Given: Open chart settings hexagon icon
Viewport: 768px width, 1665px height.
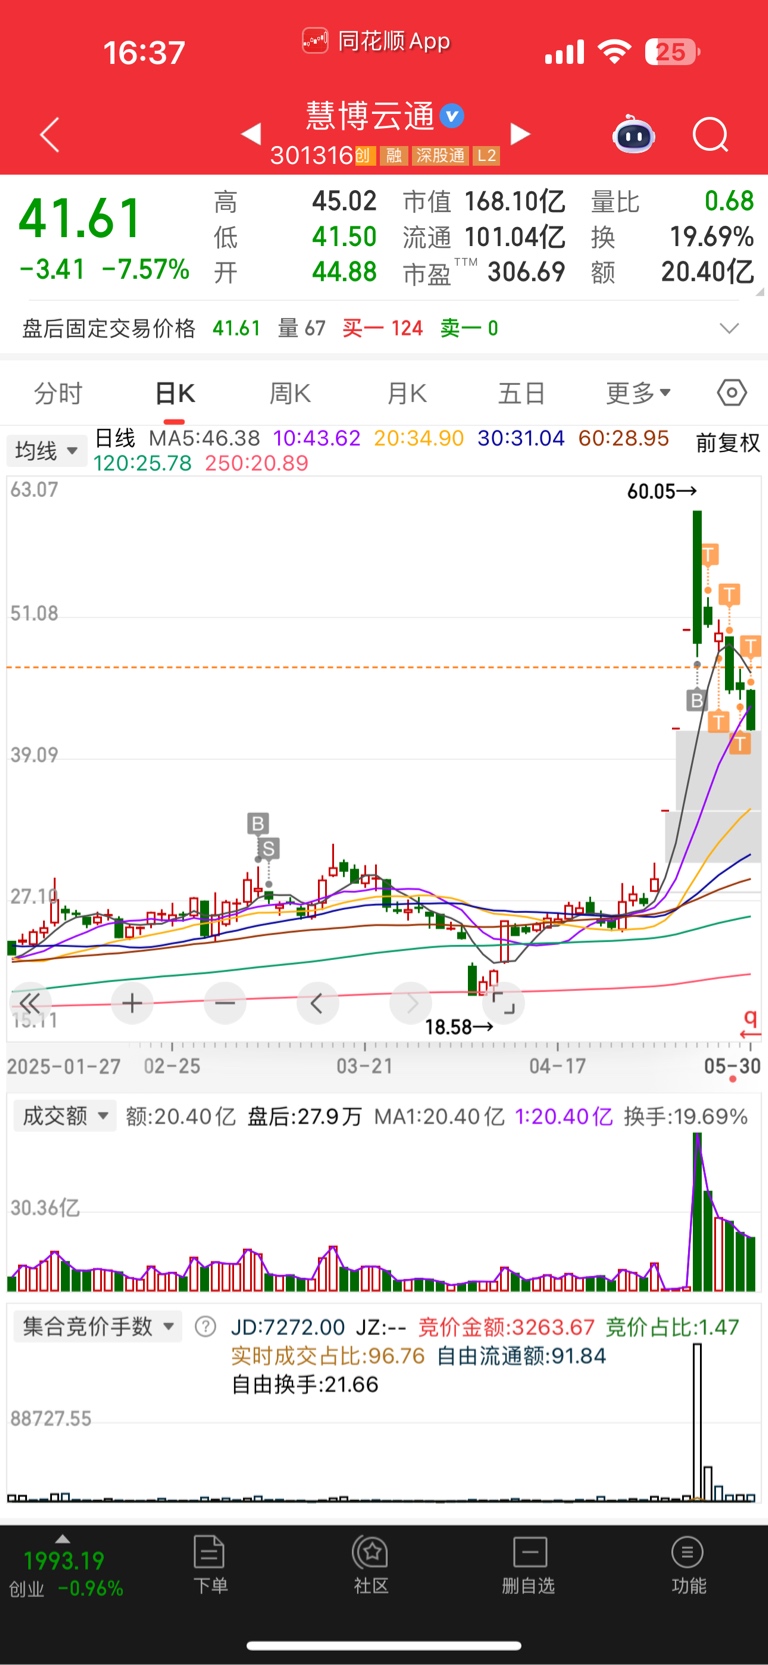Looking at the screenshot, I should point(732,393).
